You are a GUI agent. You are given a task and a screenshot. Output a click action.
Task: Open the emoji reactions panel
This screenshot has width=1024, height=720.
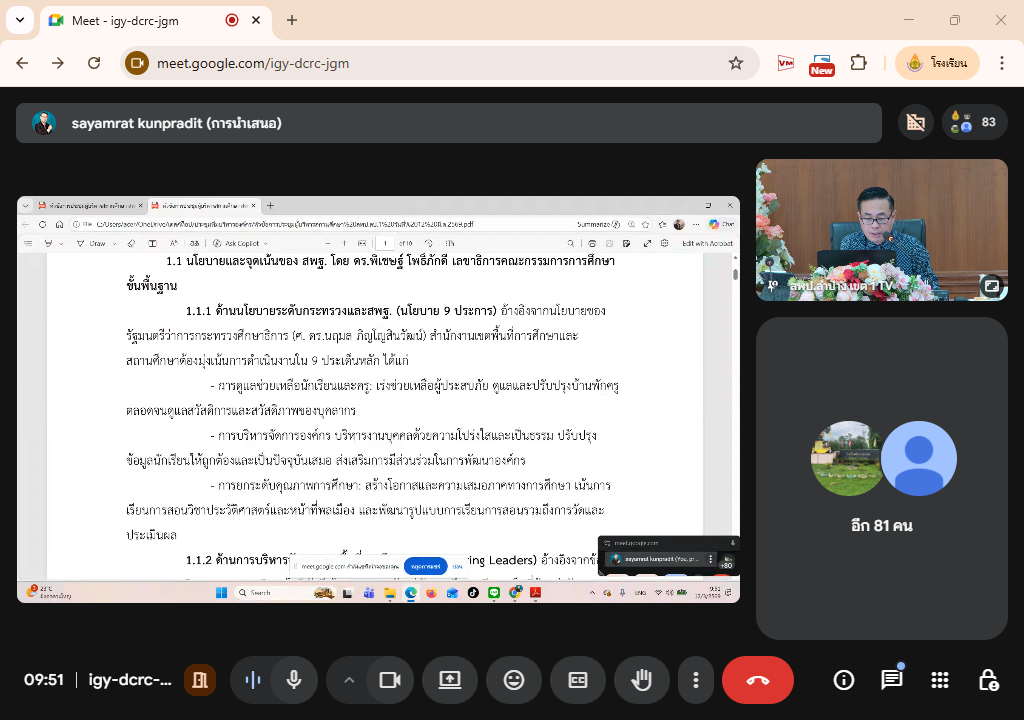514,680
